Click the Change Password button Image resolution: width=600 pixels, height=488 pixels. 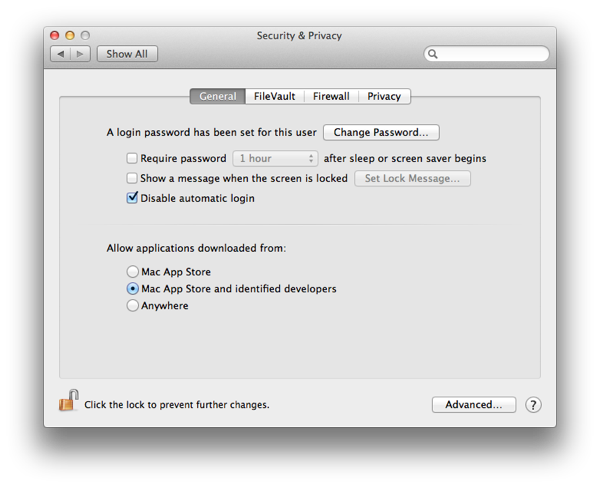381,132
